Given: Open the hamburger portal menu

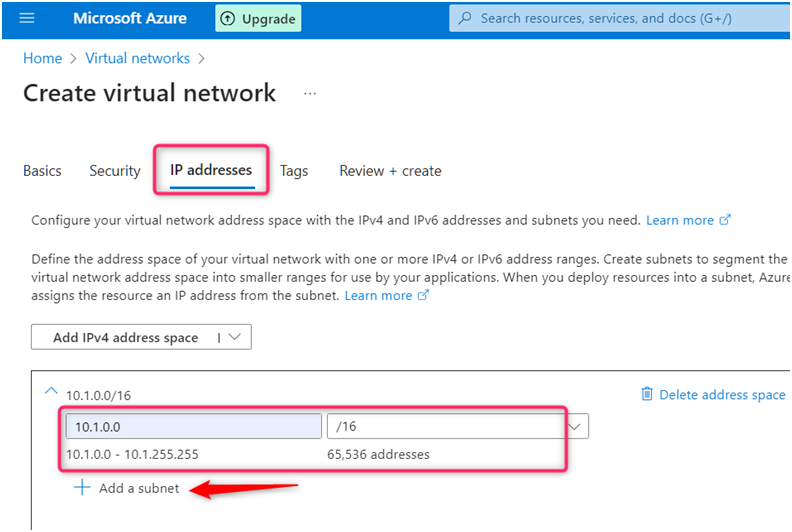Looking at the screenshot, I should pos(27,18).
